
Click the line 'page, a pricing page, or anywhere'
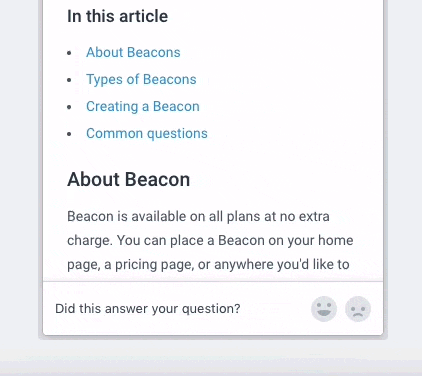208,264
